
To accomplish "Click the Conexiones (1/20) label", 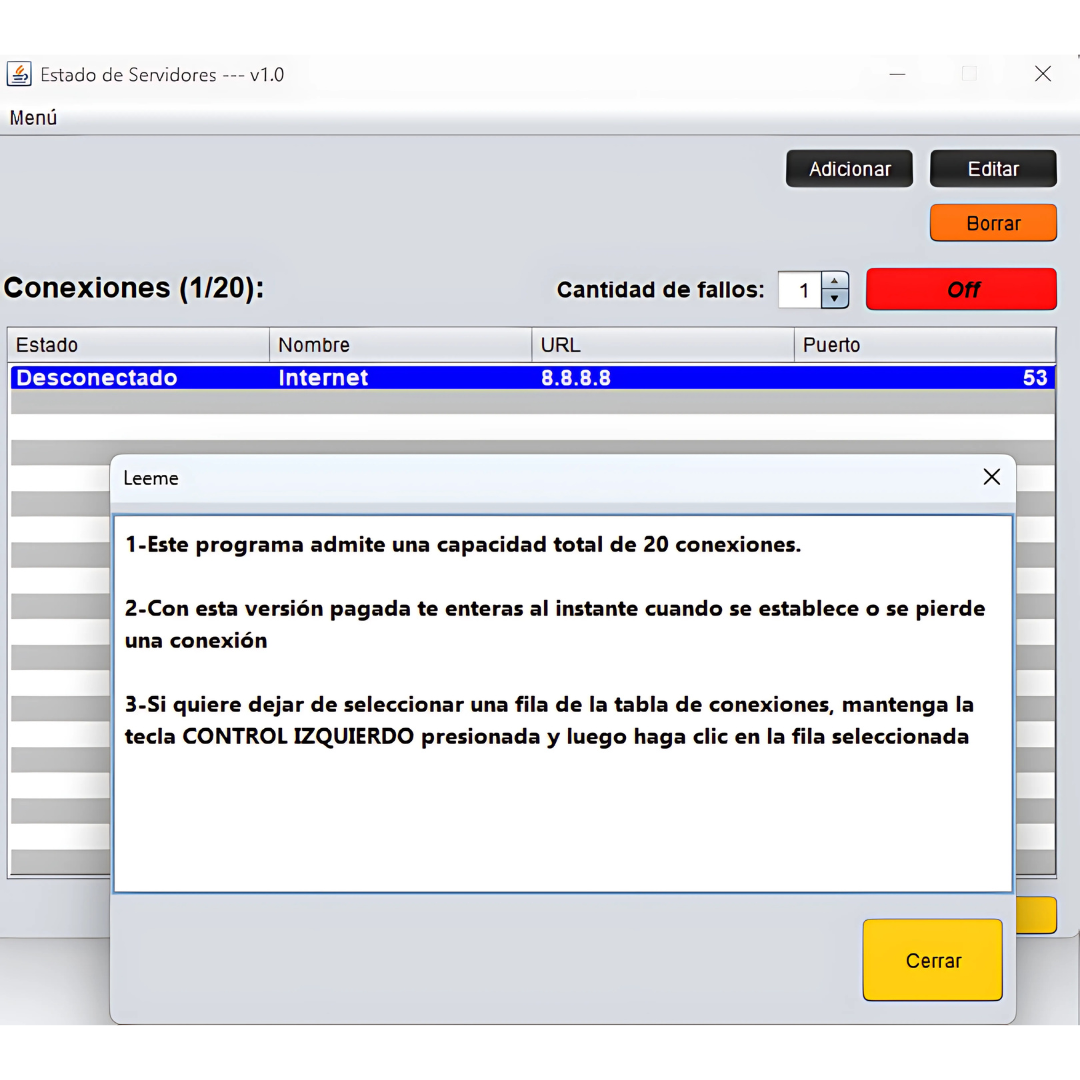I will [x=134, y=288].
